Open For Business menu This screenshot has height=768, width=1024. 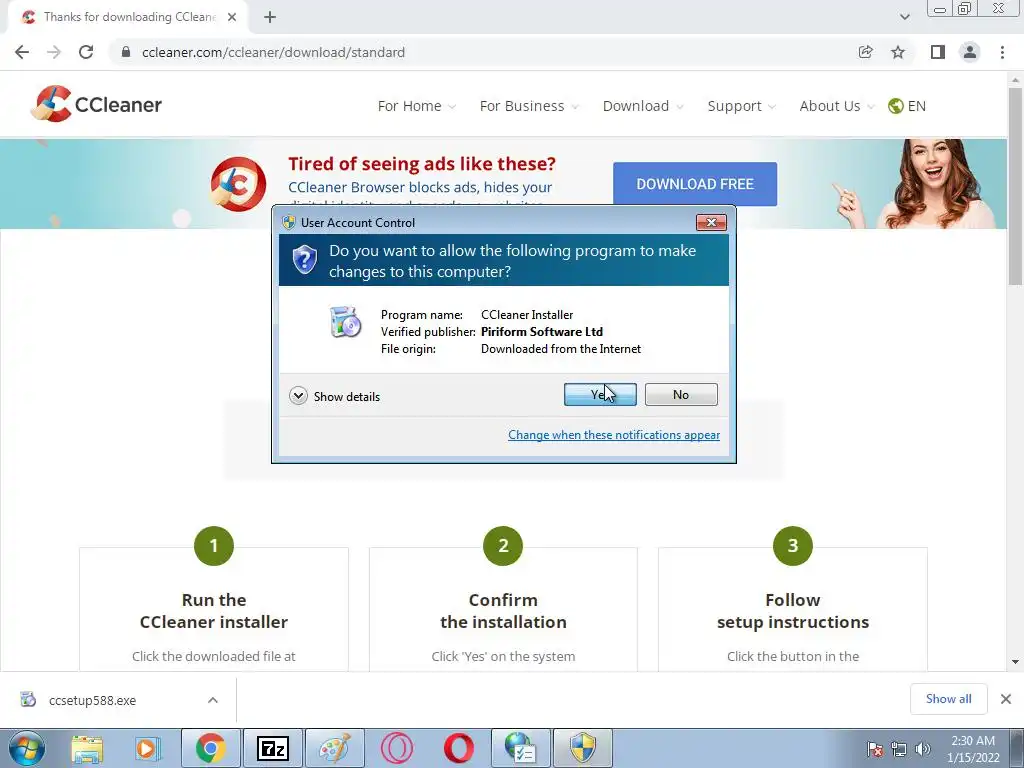coord(528,106)
